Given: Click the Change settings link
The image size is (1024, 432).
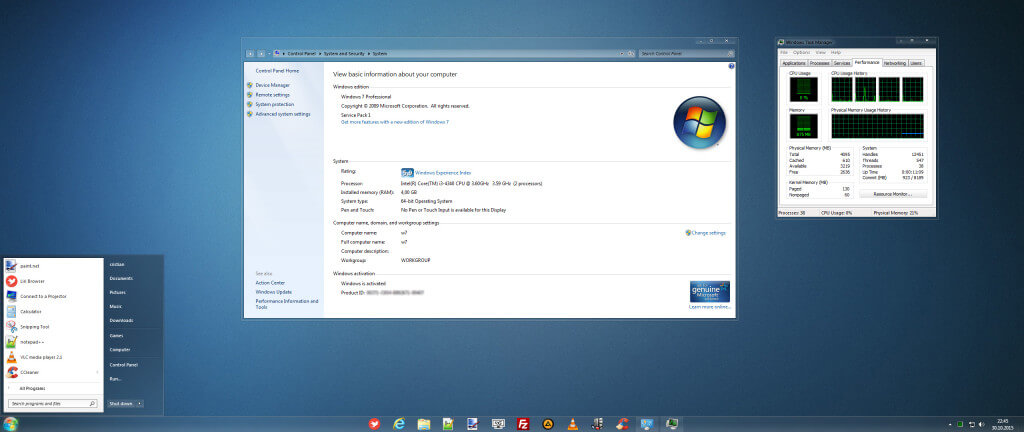Looking at the screenshot, I should (x=708, y=233).
